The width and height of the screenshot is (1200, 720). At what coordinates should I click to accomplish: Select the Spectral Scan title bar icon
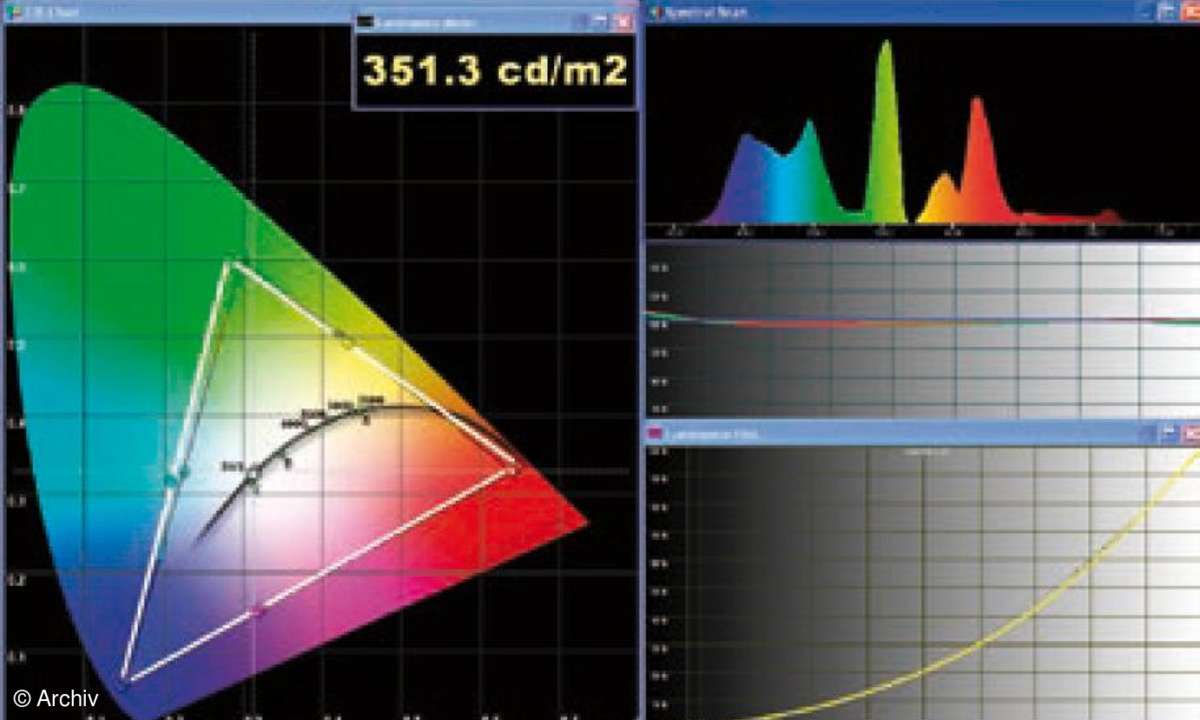[x=655, y=10]
